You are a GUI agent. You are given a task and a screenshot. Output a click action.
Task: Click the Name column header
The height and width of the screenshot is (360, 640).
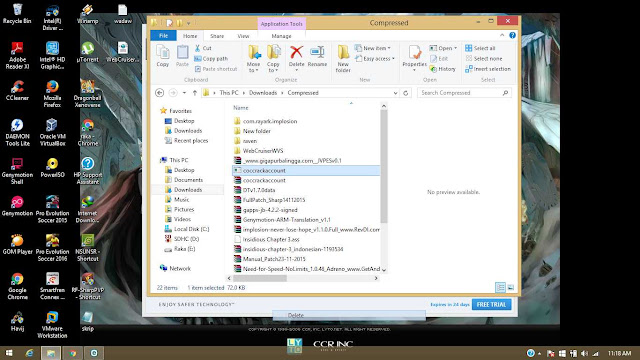[x=241, y=108]
